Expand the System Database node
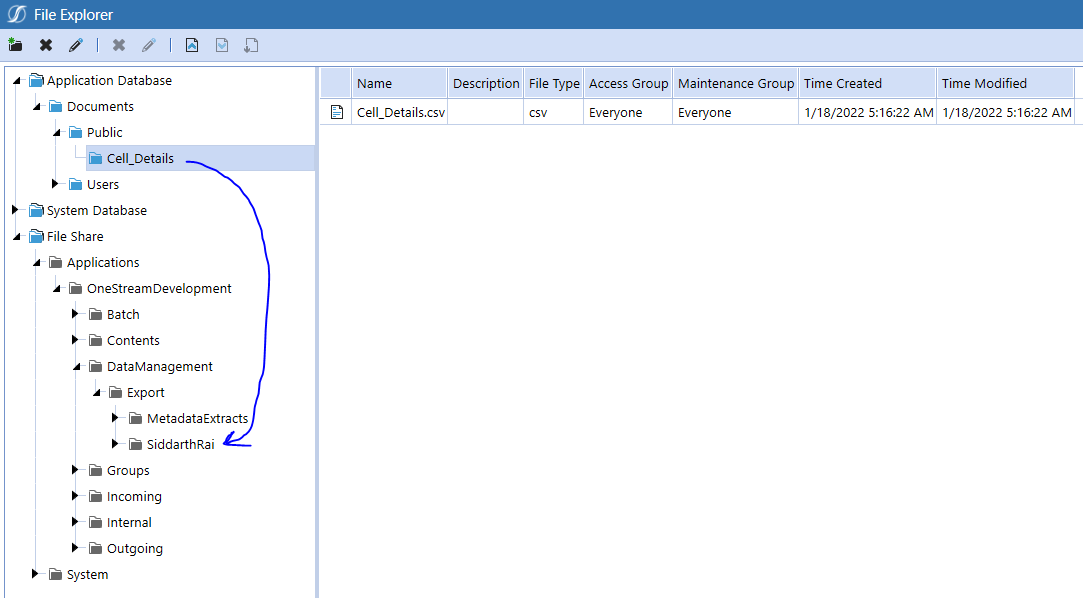The height and width of the screenshot is (598, 1083). click(x=14, y=210)
